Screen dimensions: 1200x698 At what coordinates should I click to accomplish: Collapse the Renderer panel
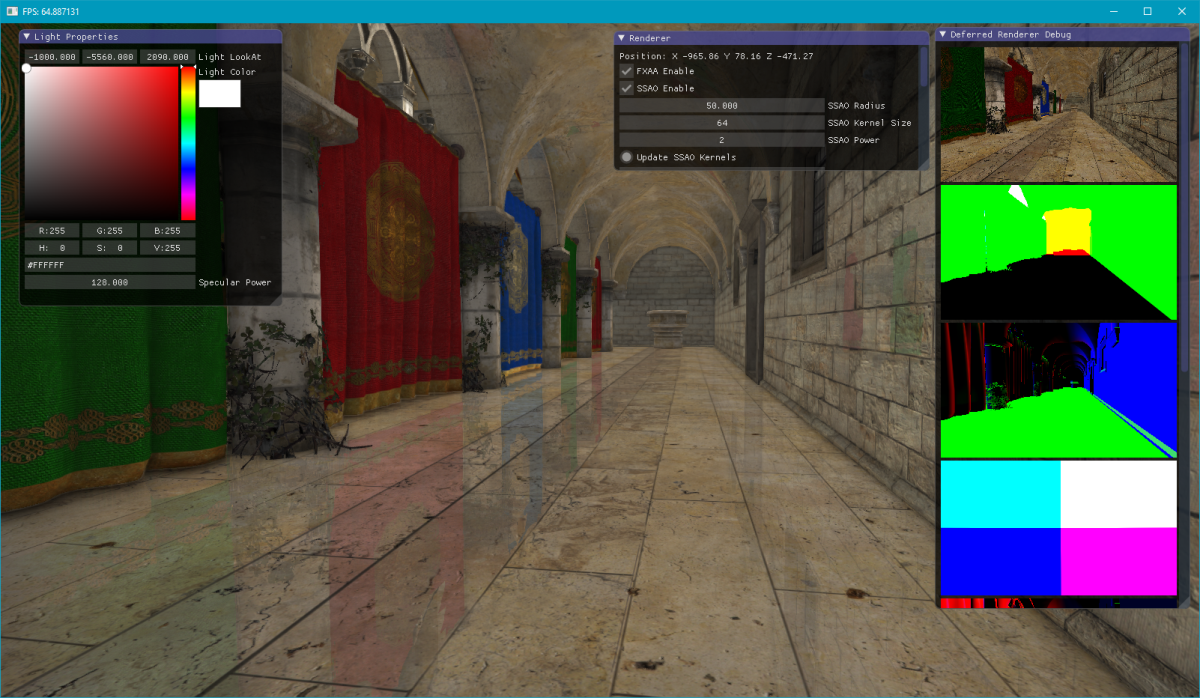pyautogui.click(x=621, y=37)
